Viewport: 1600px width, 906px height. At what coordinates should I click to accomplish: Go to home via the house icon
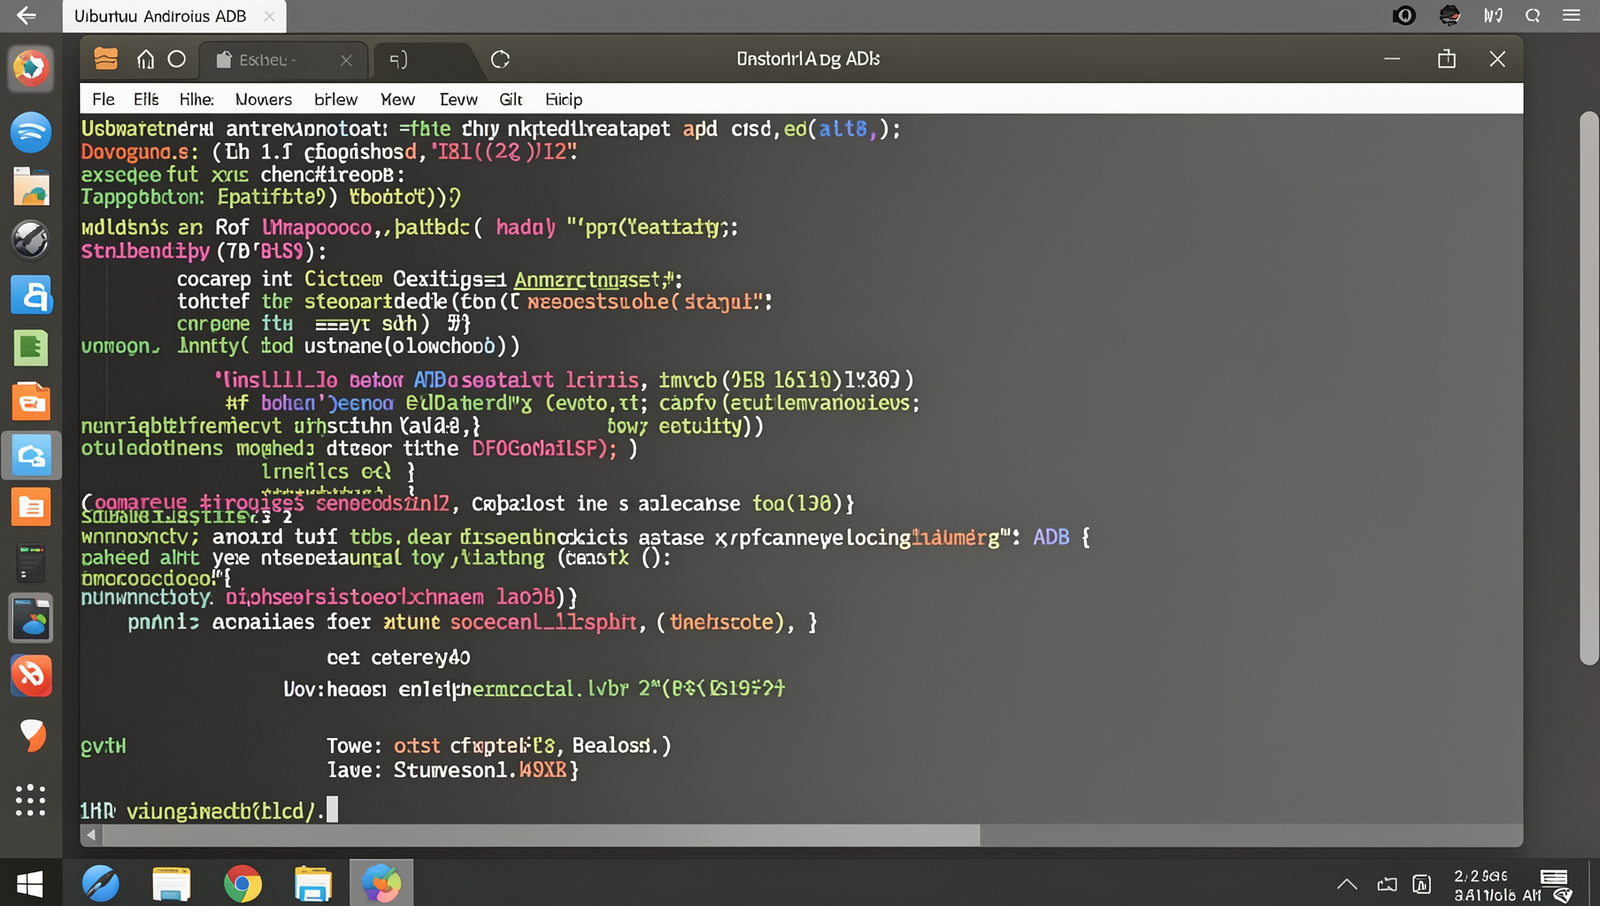pyautogui.click(x=146, y=59)
